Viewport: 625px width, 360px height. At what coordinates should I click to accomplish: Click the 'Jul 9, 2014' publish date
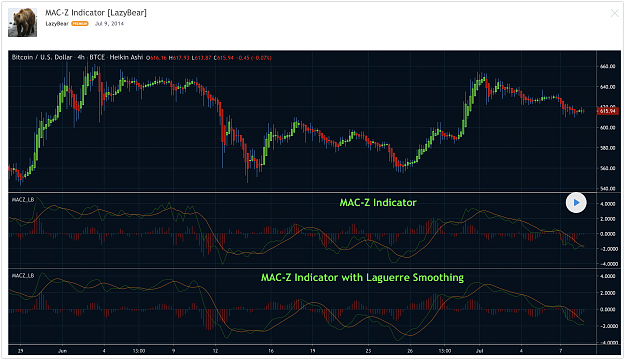point(109,24)
